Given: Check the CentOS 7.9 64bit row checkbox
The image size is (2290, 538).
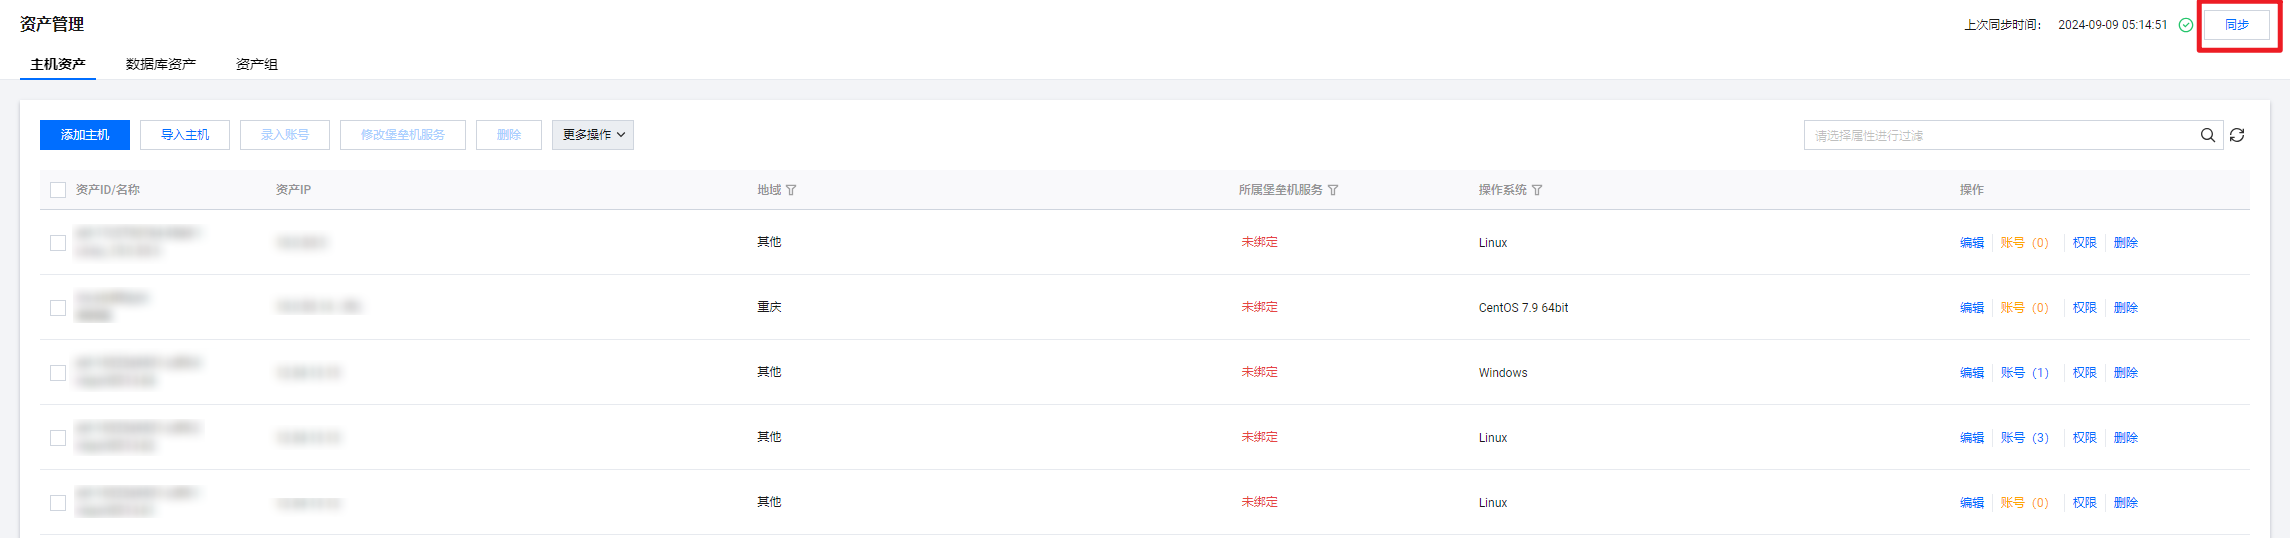Looking at the screenshot, I should tap(58, 308).
